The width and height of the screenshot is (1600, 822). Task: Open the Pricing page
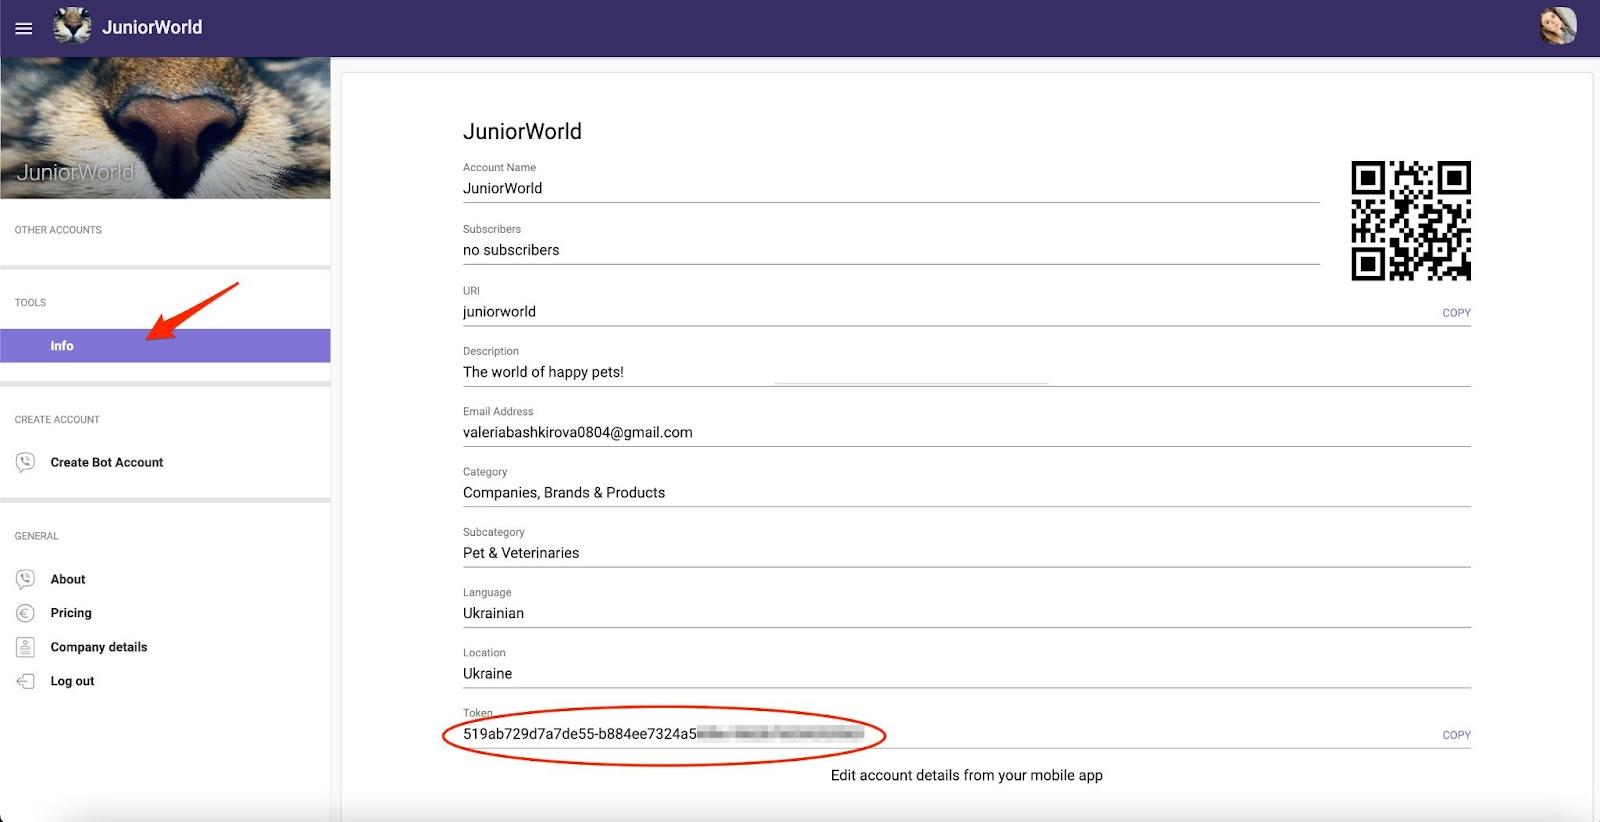(x=71, y=613)
